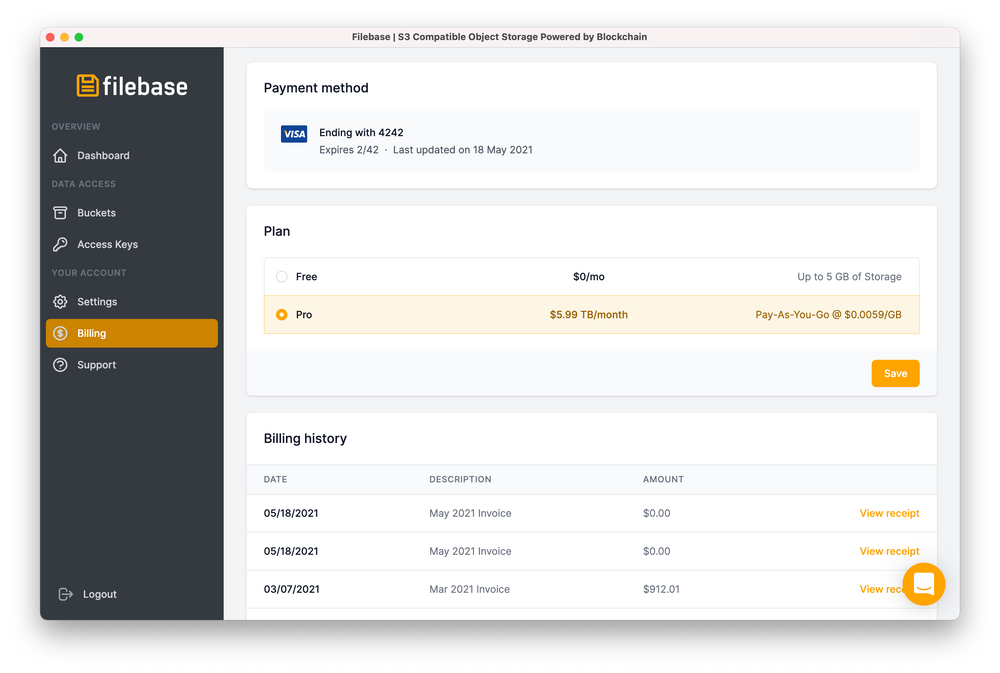
Task: Click the Billing dollar icon
Action: click(61, 333)
